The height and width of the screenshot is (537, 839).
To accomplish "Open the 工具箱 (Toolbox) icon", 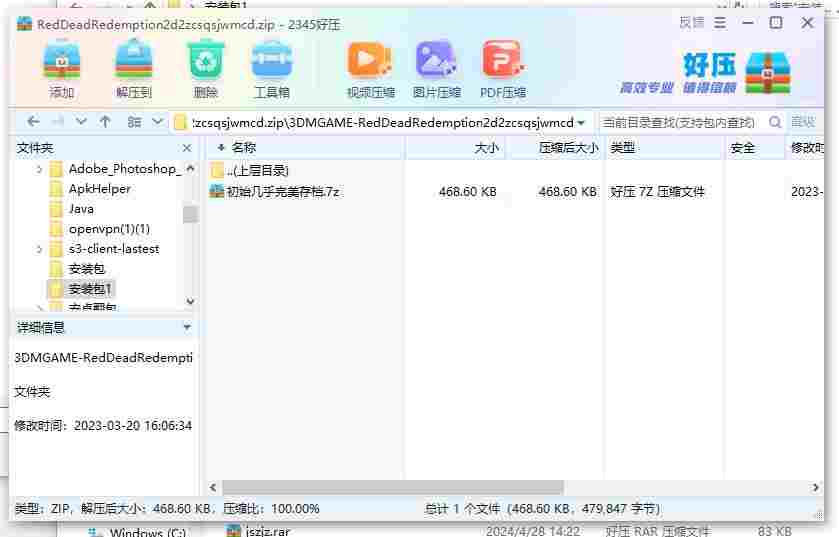I will pos(272,68).
